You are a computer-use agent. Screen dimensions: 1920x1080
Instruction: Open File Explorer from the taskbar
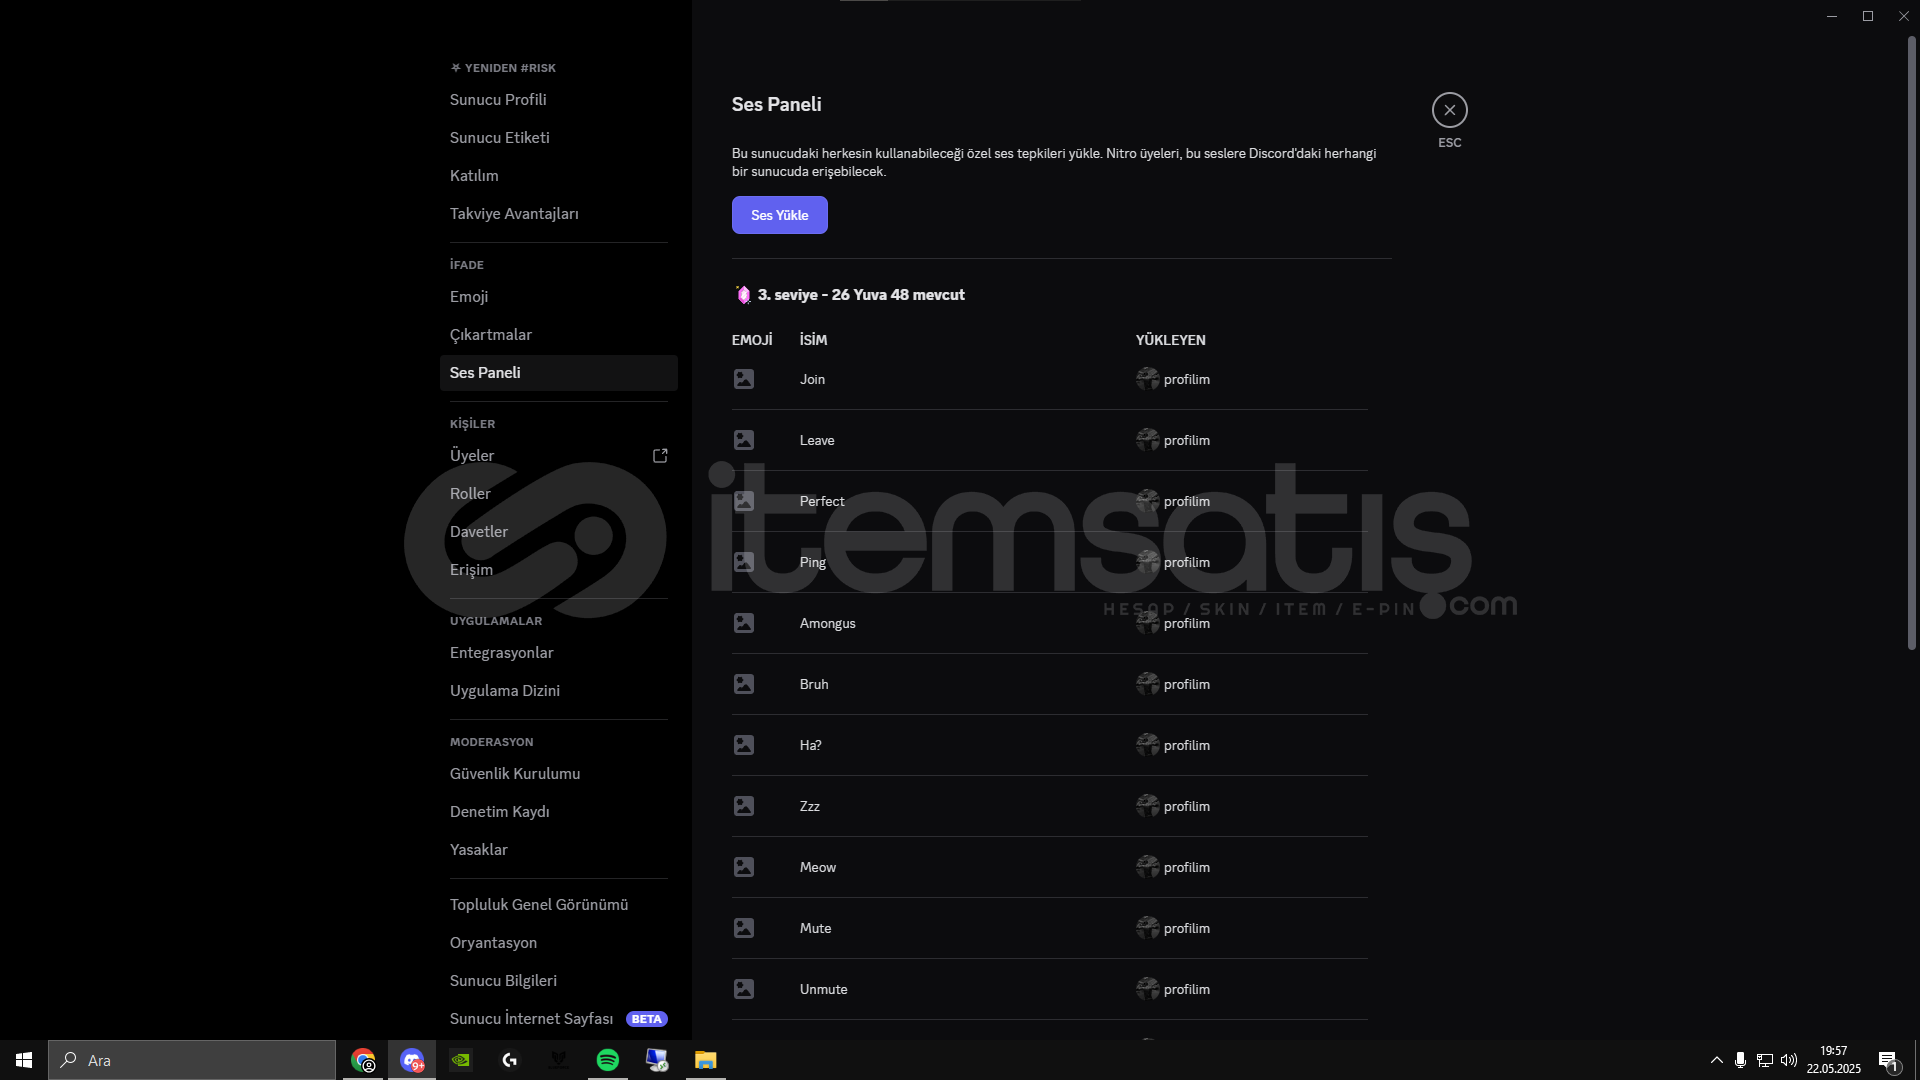705,1060
